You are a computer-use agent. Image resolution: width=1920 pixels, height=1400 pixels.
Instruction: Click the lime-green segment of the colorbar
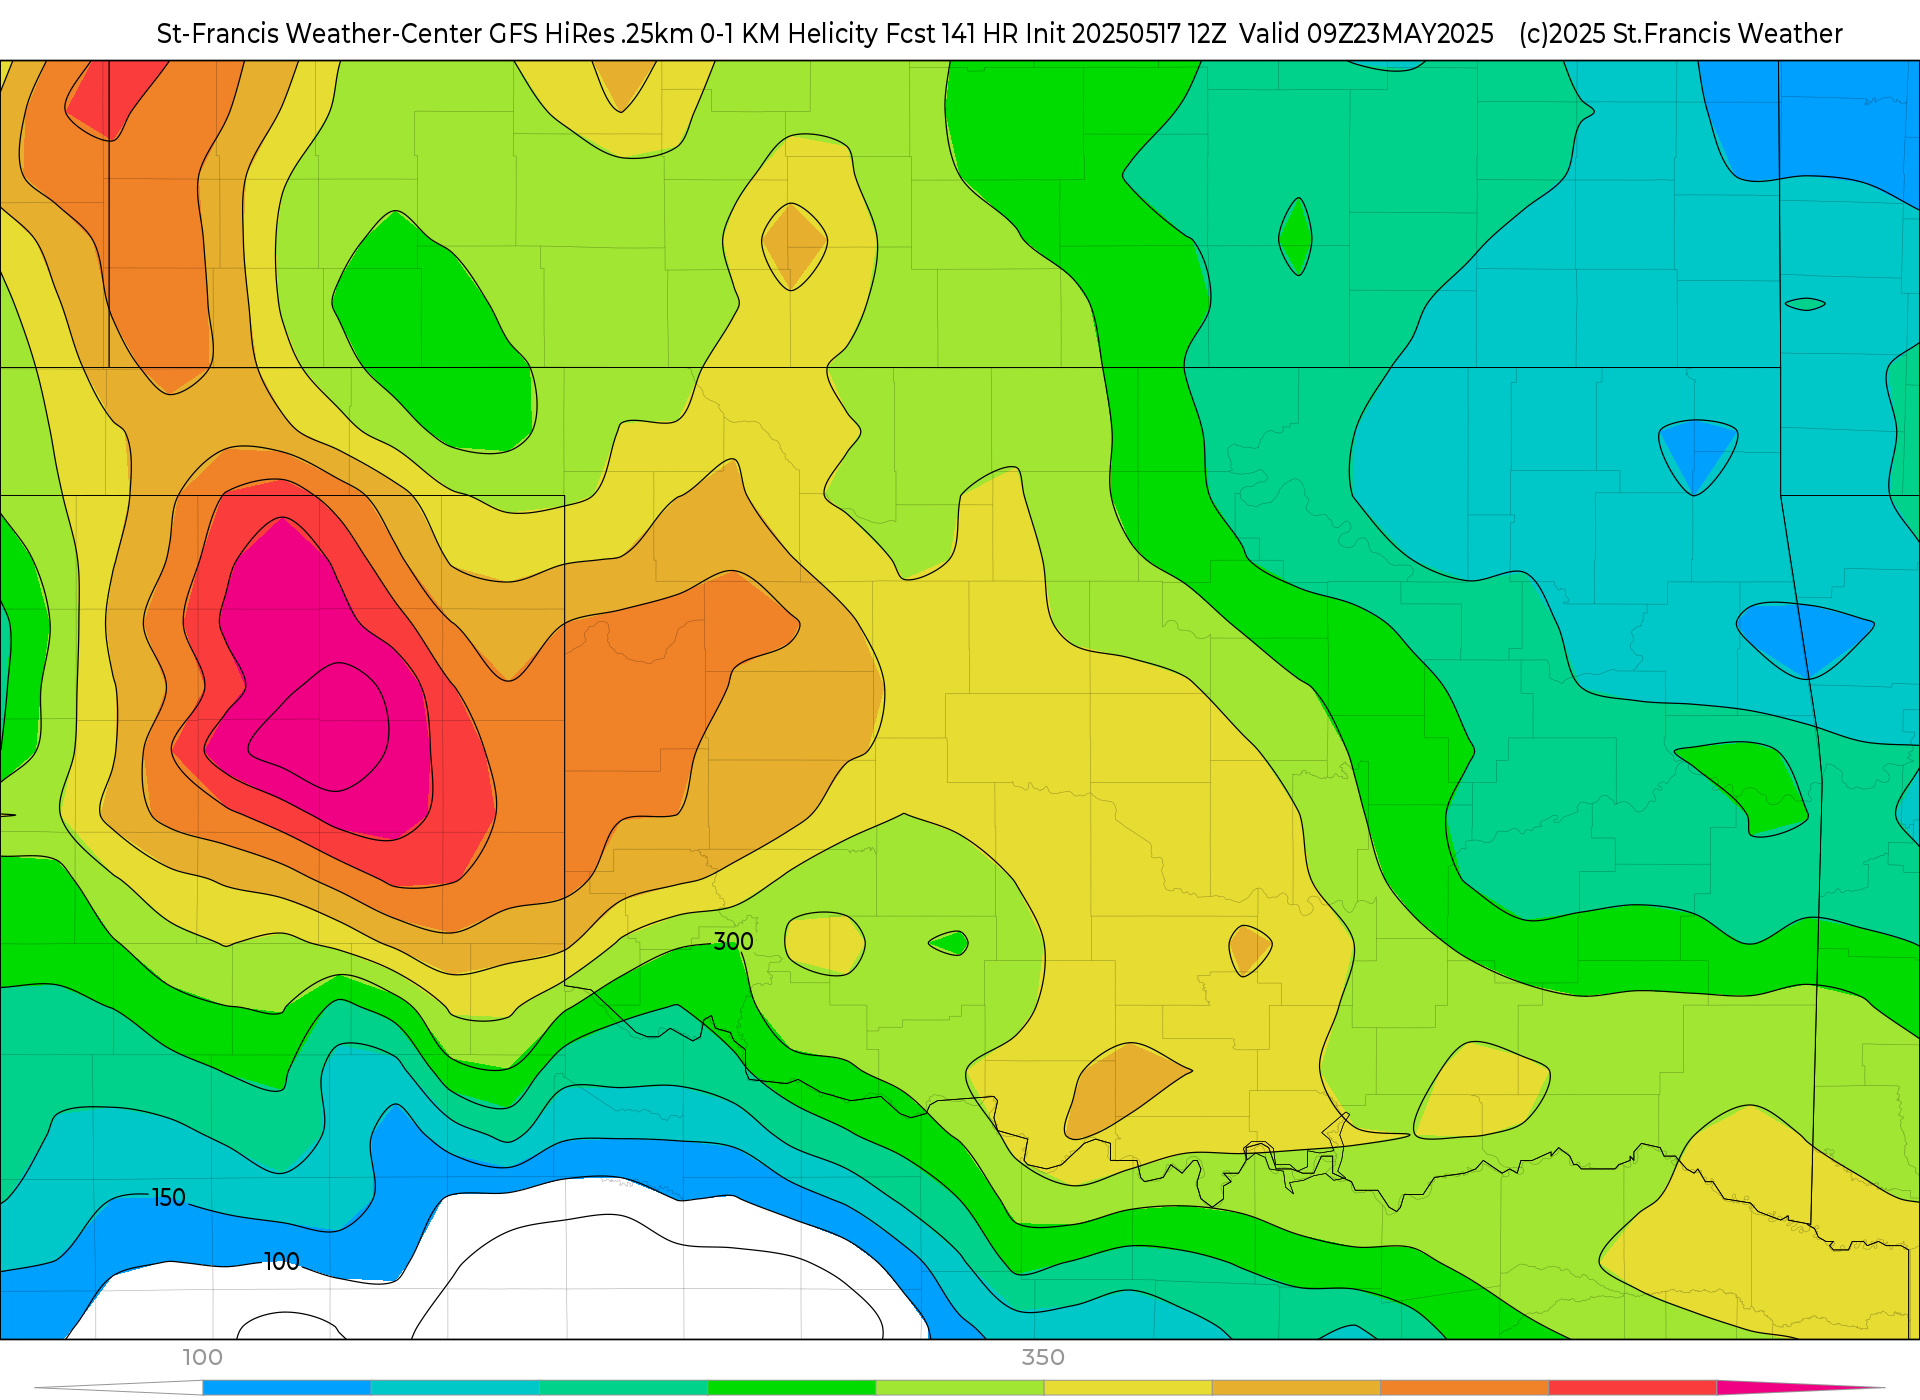click(960, 1388)
